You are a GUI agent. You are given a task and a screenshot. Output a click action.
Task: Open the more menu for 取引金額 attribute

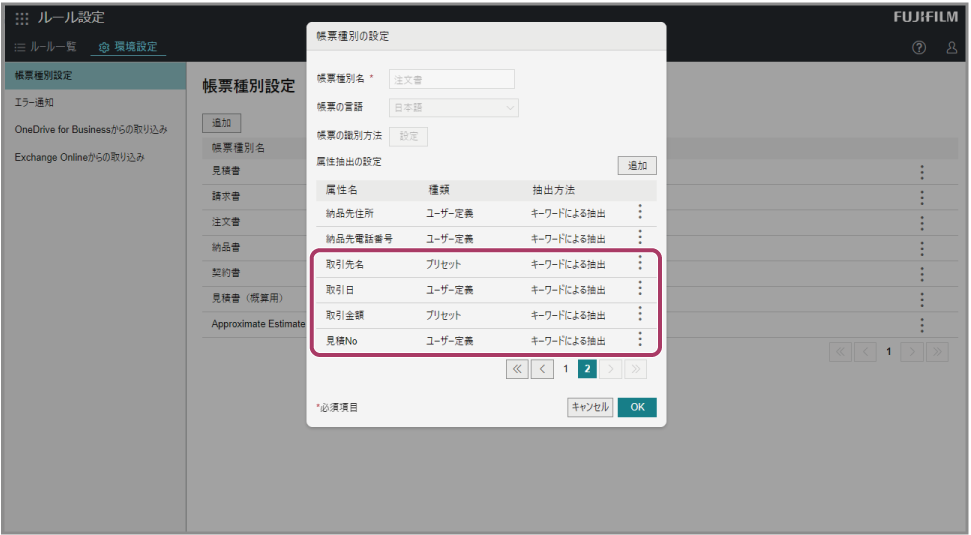(x=640, y=314)
